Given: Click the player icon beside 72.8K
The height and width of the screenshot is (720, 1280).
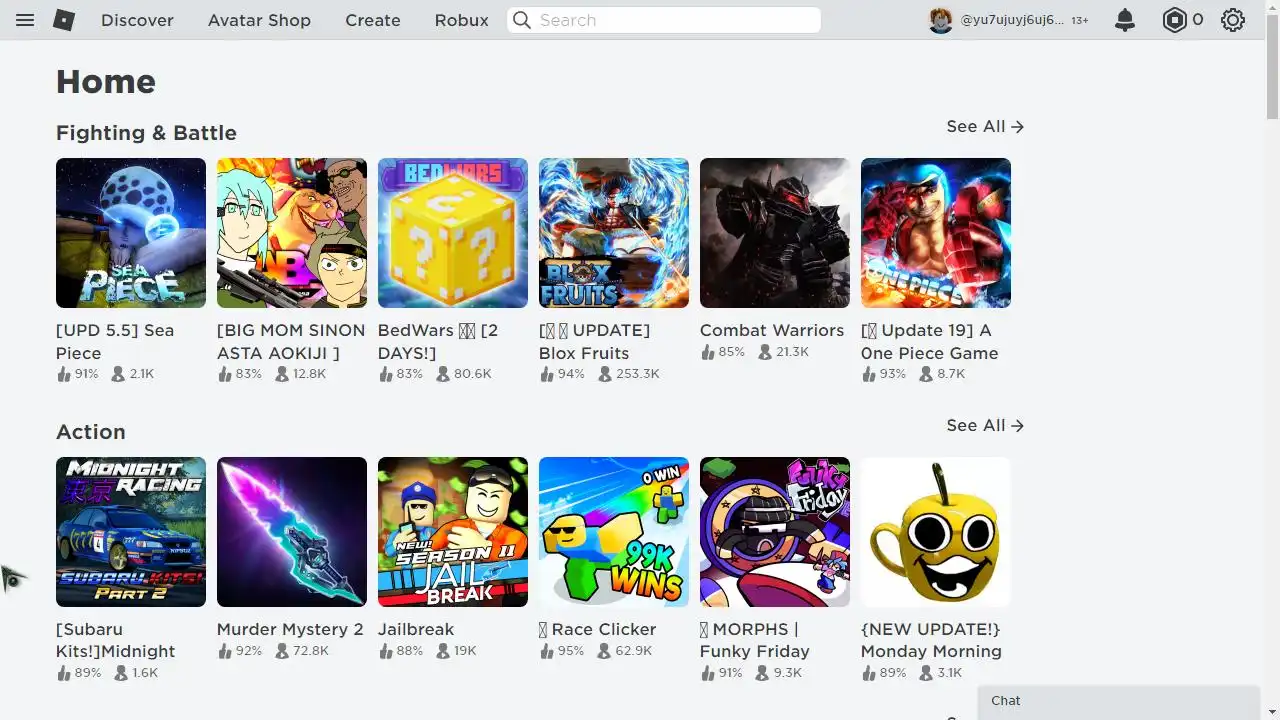Looking at the screenshot, I should [282, 651].
